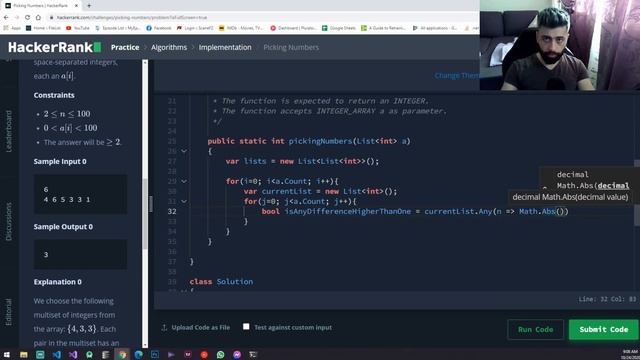Go to Practice in breadcrumb

pos(125,47)
